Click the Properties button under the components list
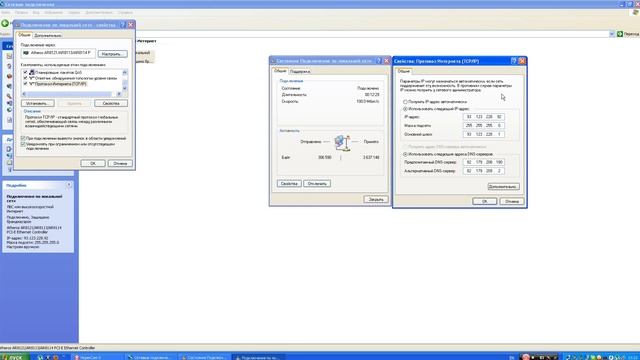The width and height of the screenshot is (640, 360). (x=111, y=103)
